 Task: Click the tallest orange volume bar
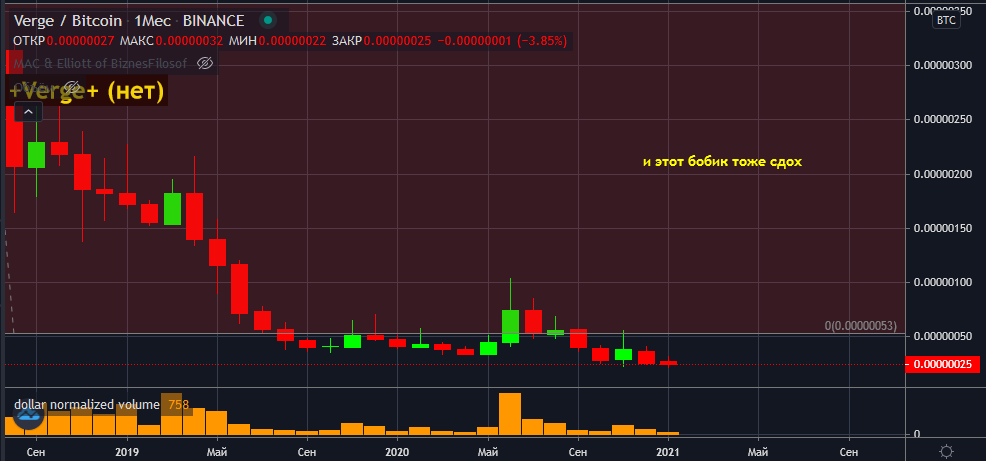510,414
